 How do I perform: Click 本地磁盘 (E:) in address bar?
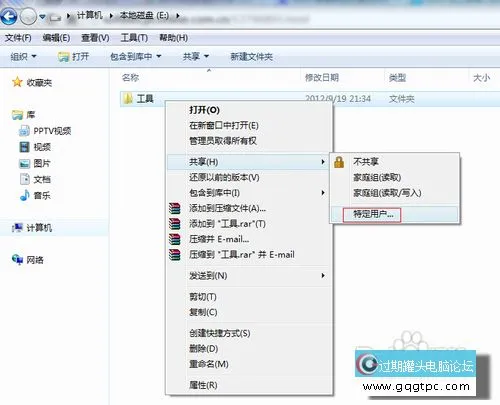click(144, 15)
